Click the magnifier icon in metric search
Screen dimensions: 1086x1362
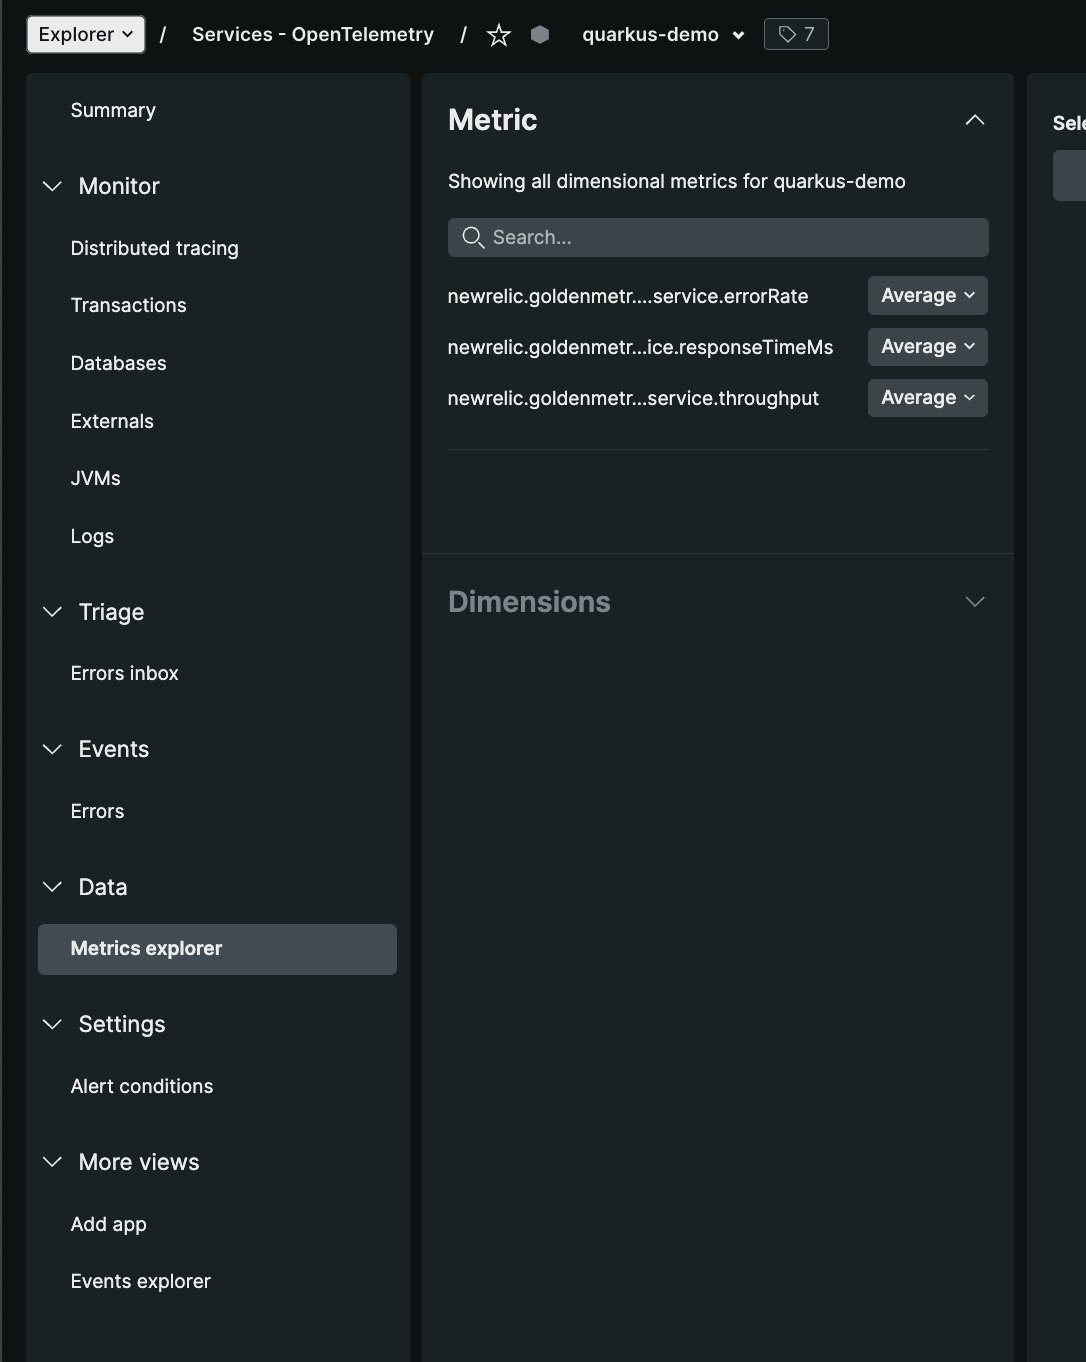[x=473, y=237]
